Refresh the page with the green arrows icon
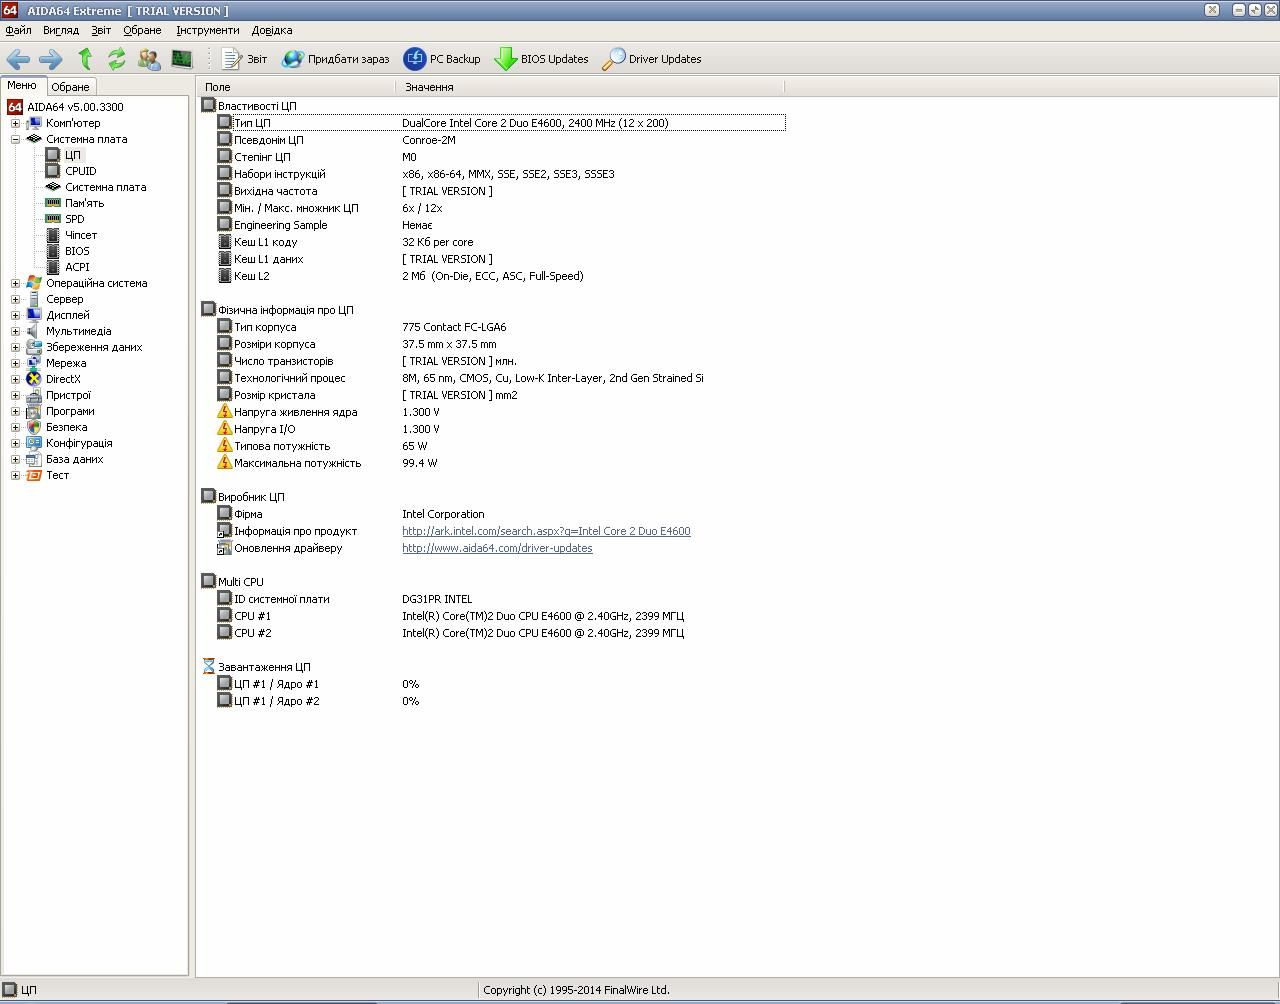This screenshot has height=1004, width=1280. 117,59
